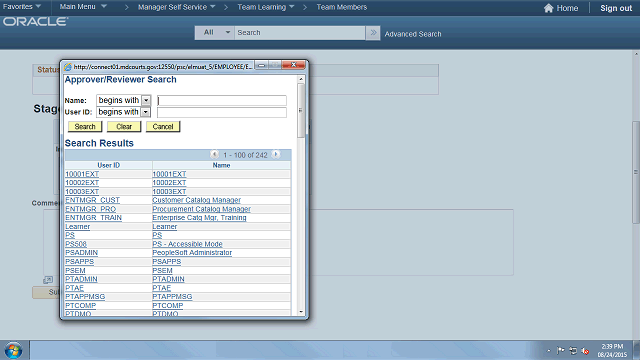Image resolution: width=640 pixels, height=360 pixels.
Task: Click the Action Center flag tray icon
Action: tap(560, 351)
